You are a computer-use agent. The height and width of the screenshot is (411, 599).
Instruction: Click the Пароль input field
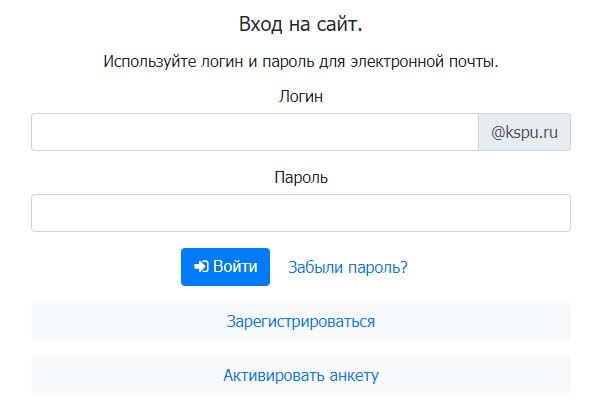[301, 213]
